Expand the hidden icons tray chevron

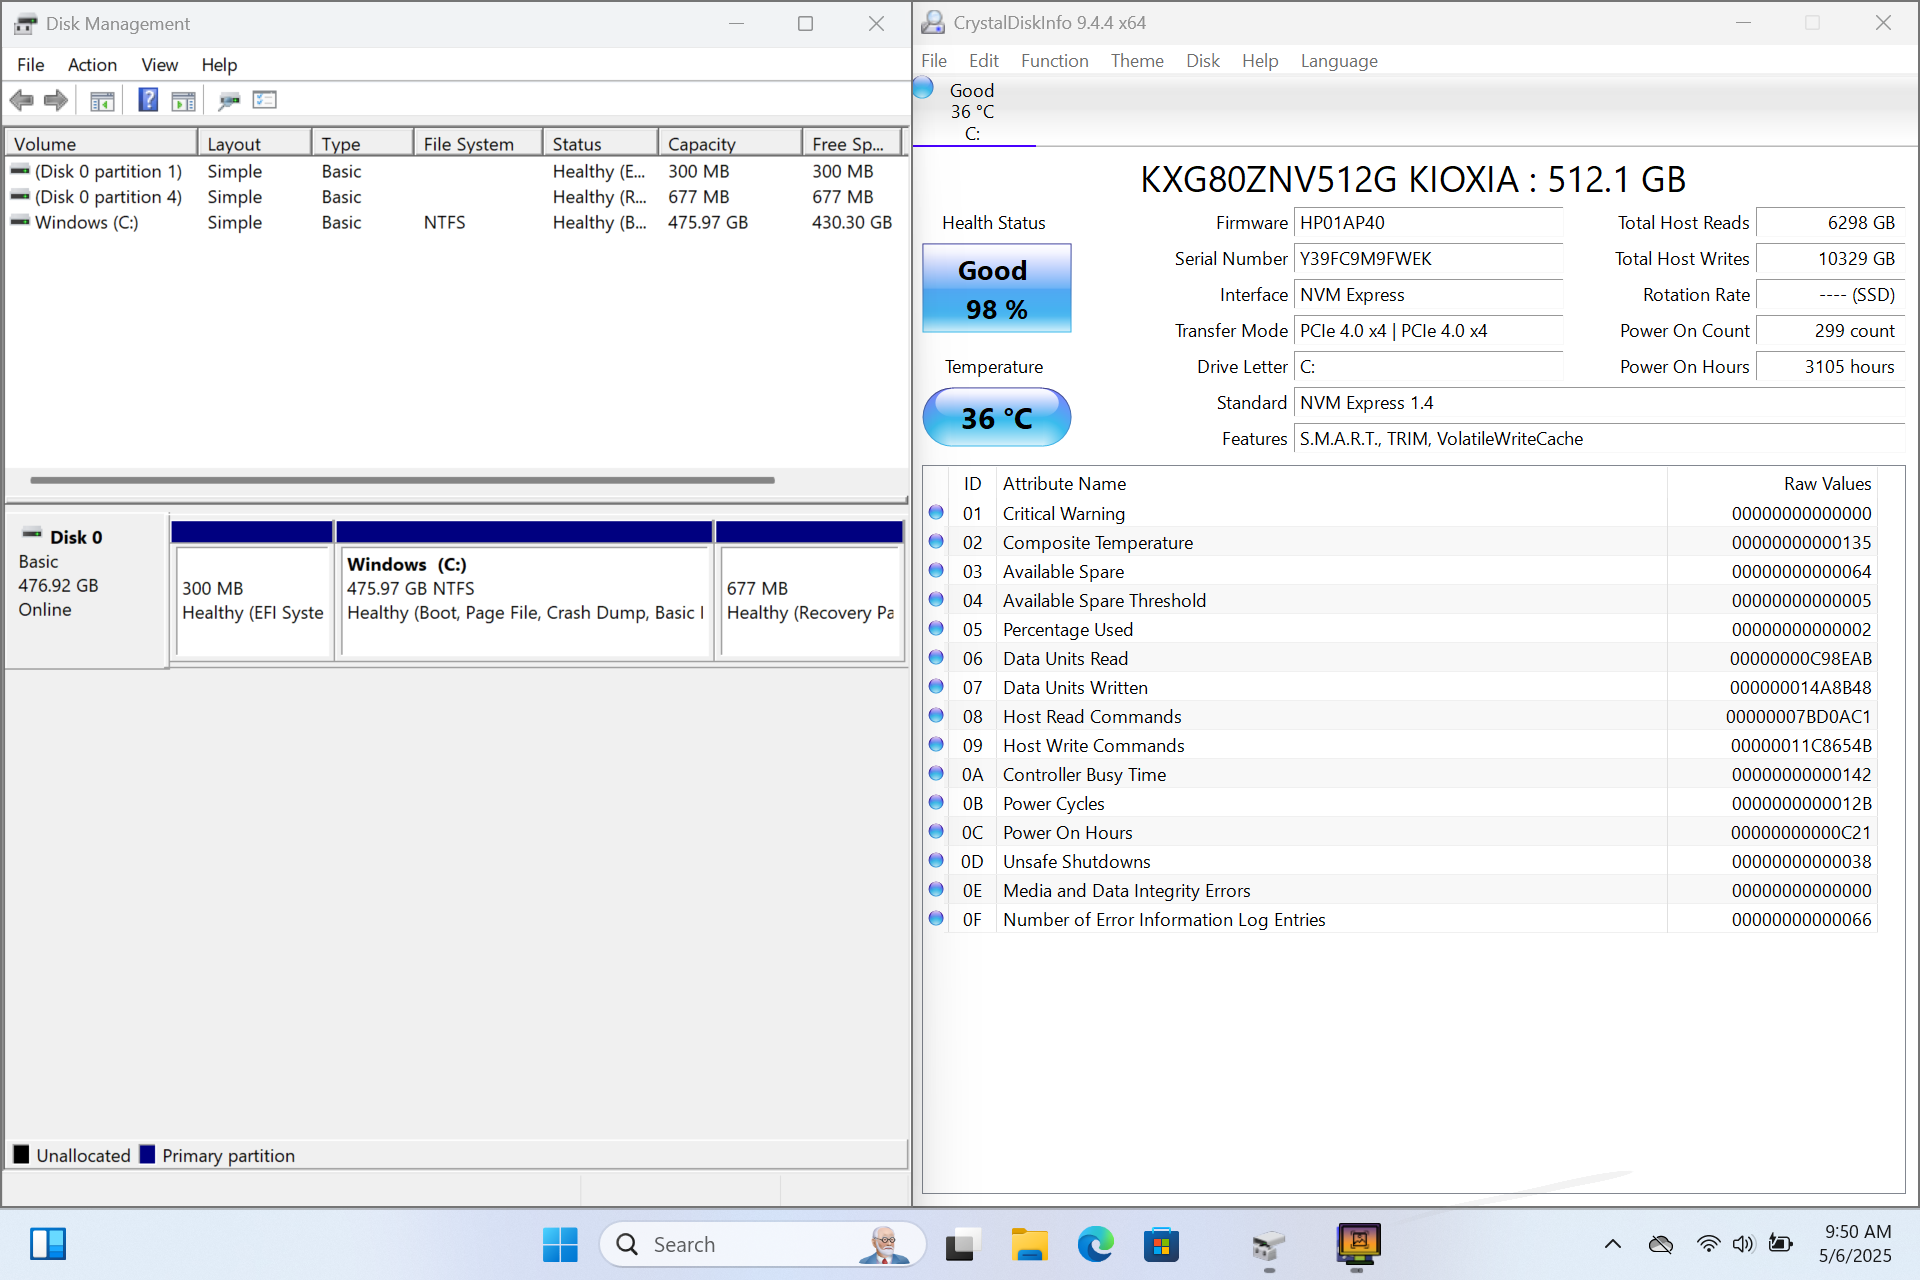pyautogui.click(x=1612, y=1244)
